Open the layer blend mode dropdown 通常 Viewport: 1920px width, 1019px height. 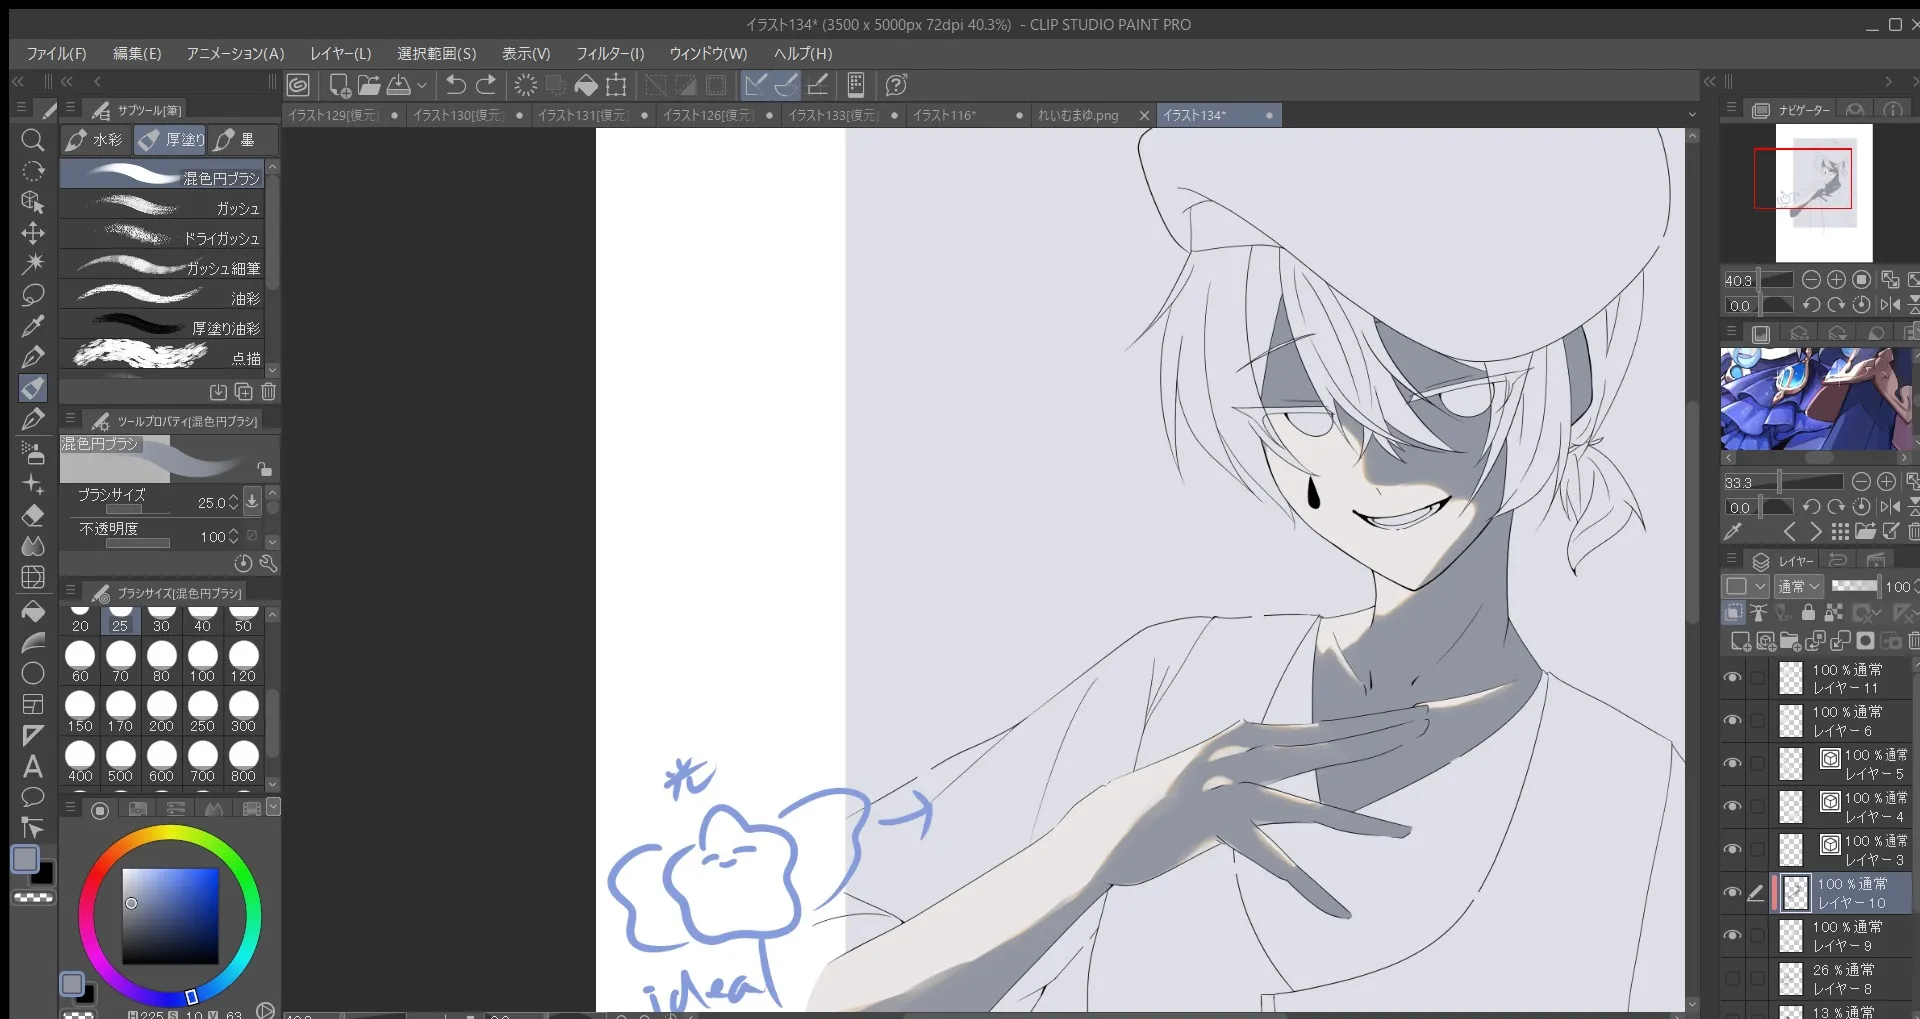(1798, 587)
